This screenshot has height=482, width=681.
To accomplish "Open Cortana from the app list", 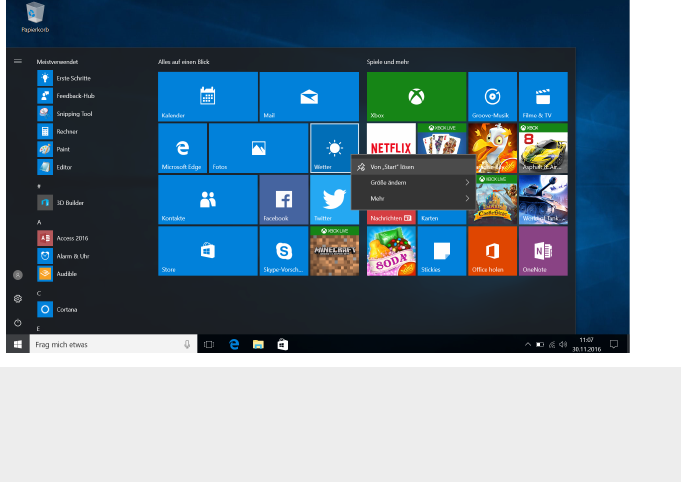I will tap(57, 310).
